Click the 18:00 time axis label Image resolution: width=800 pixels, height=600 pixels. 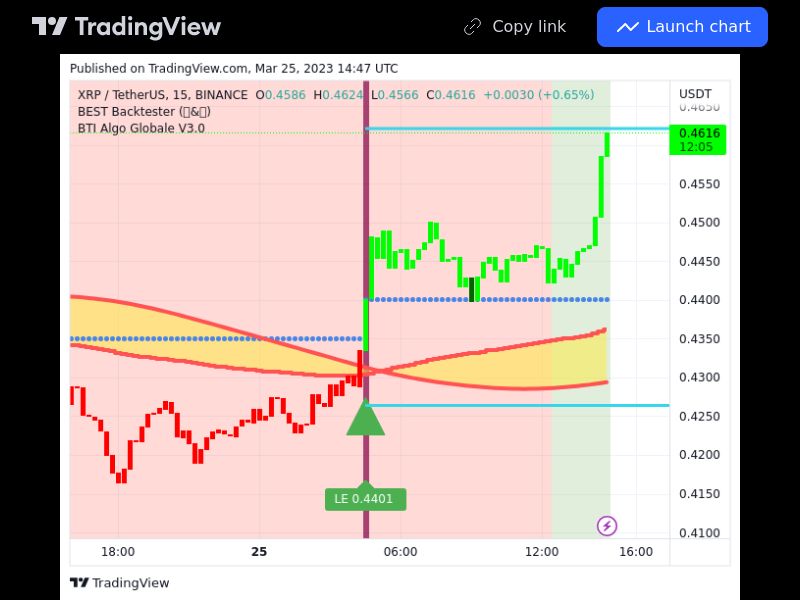(x=118, y=552)
